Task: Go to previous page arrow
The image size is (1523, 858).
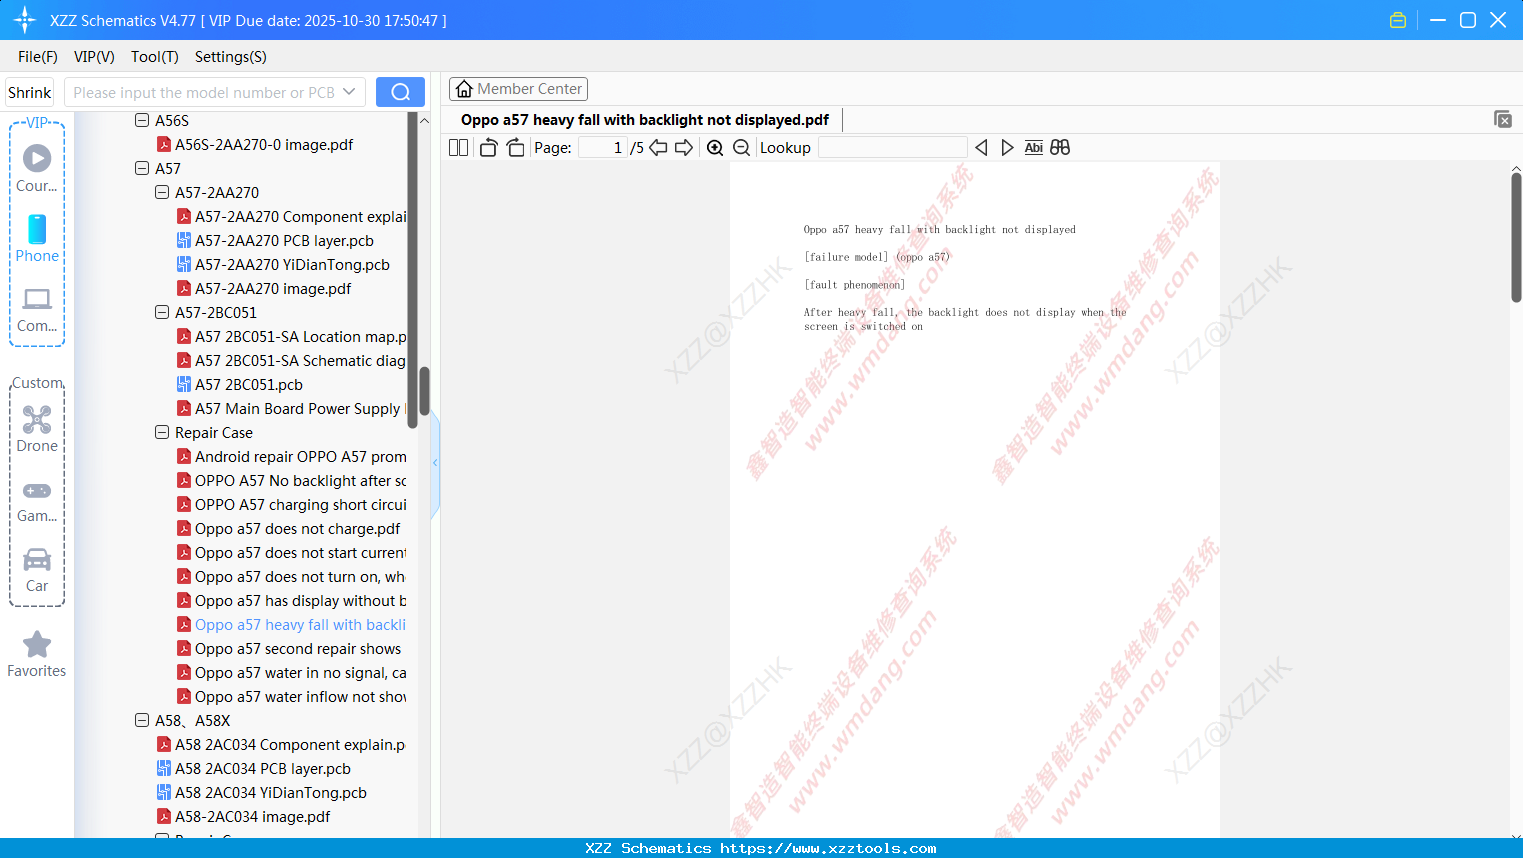Action: tap(658, 148)
